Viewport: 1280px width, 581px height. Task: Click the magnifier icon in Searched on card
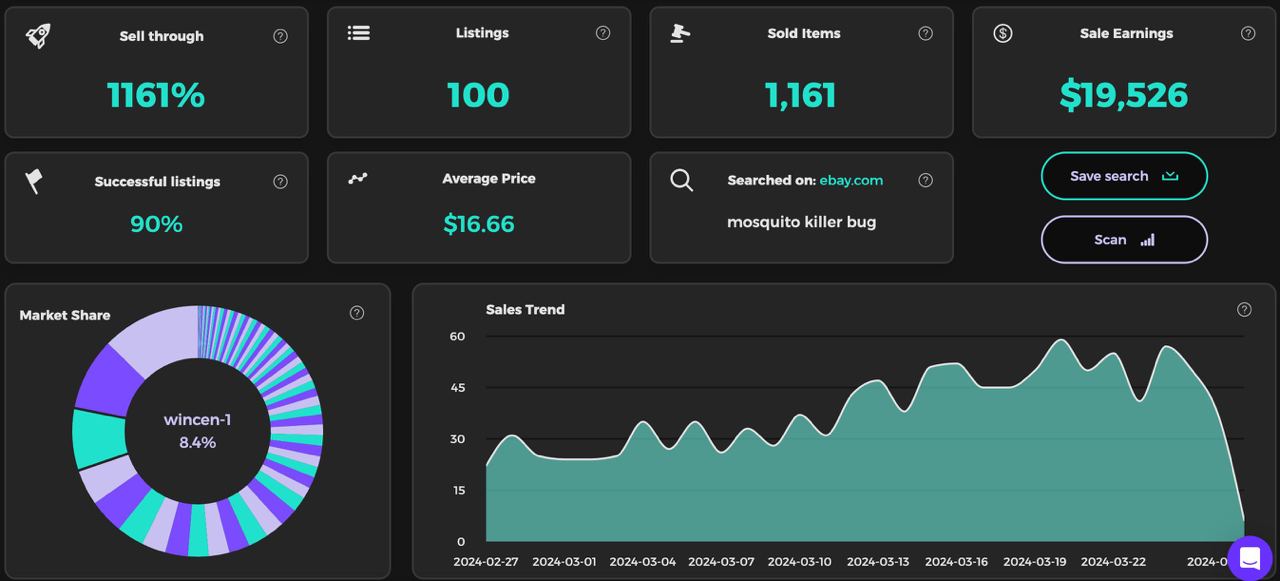coord(682,180)
